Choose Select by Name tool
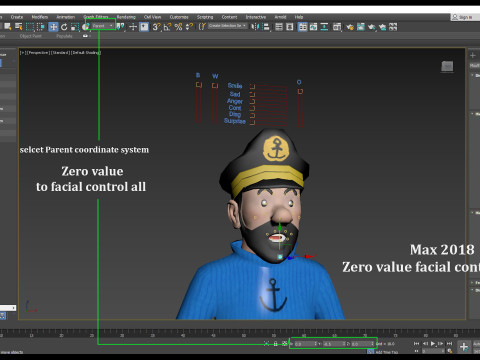 [19, 27]
